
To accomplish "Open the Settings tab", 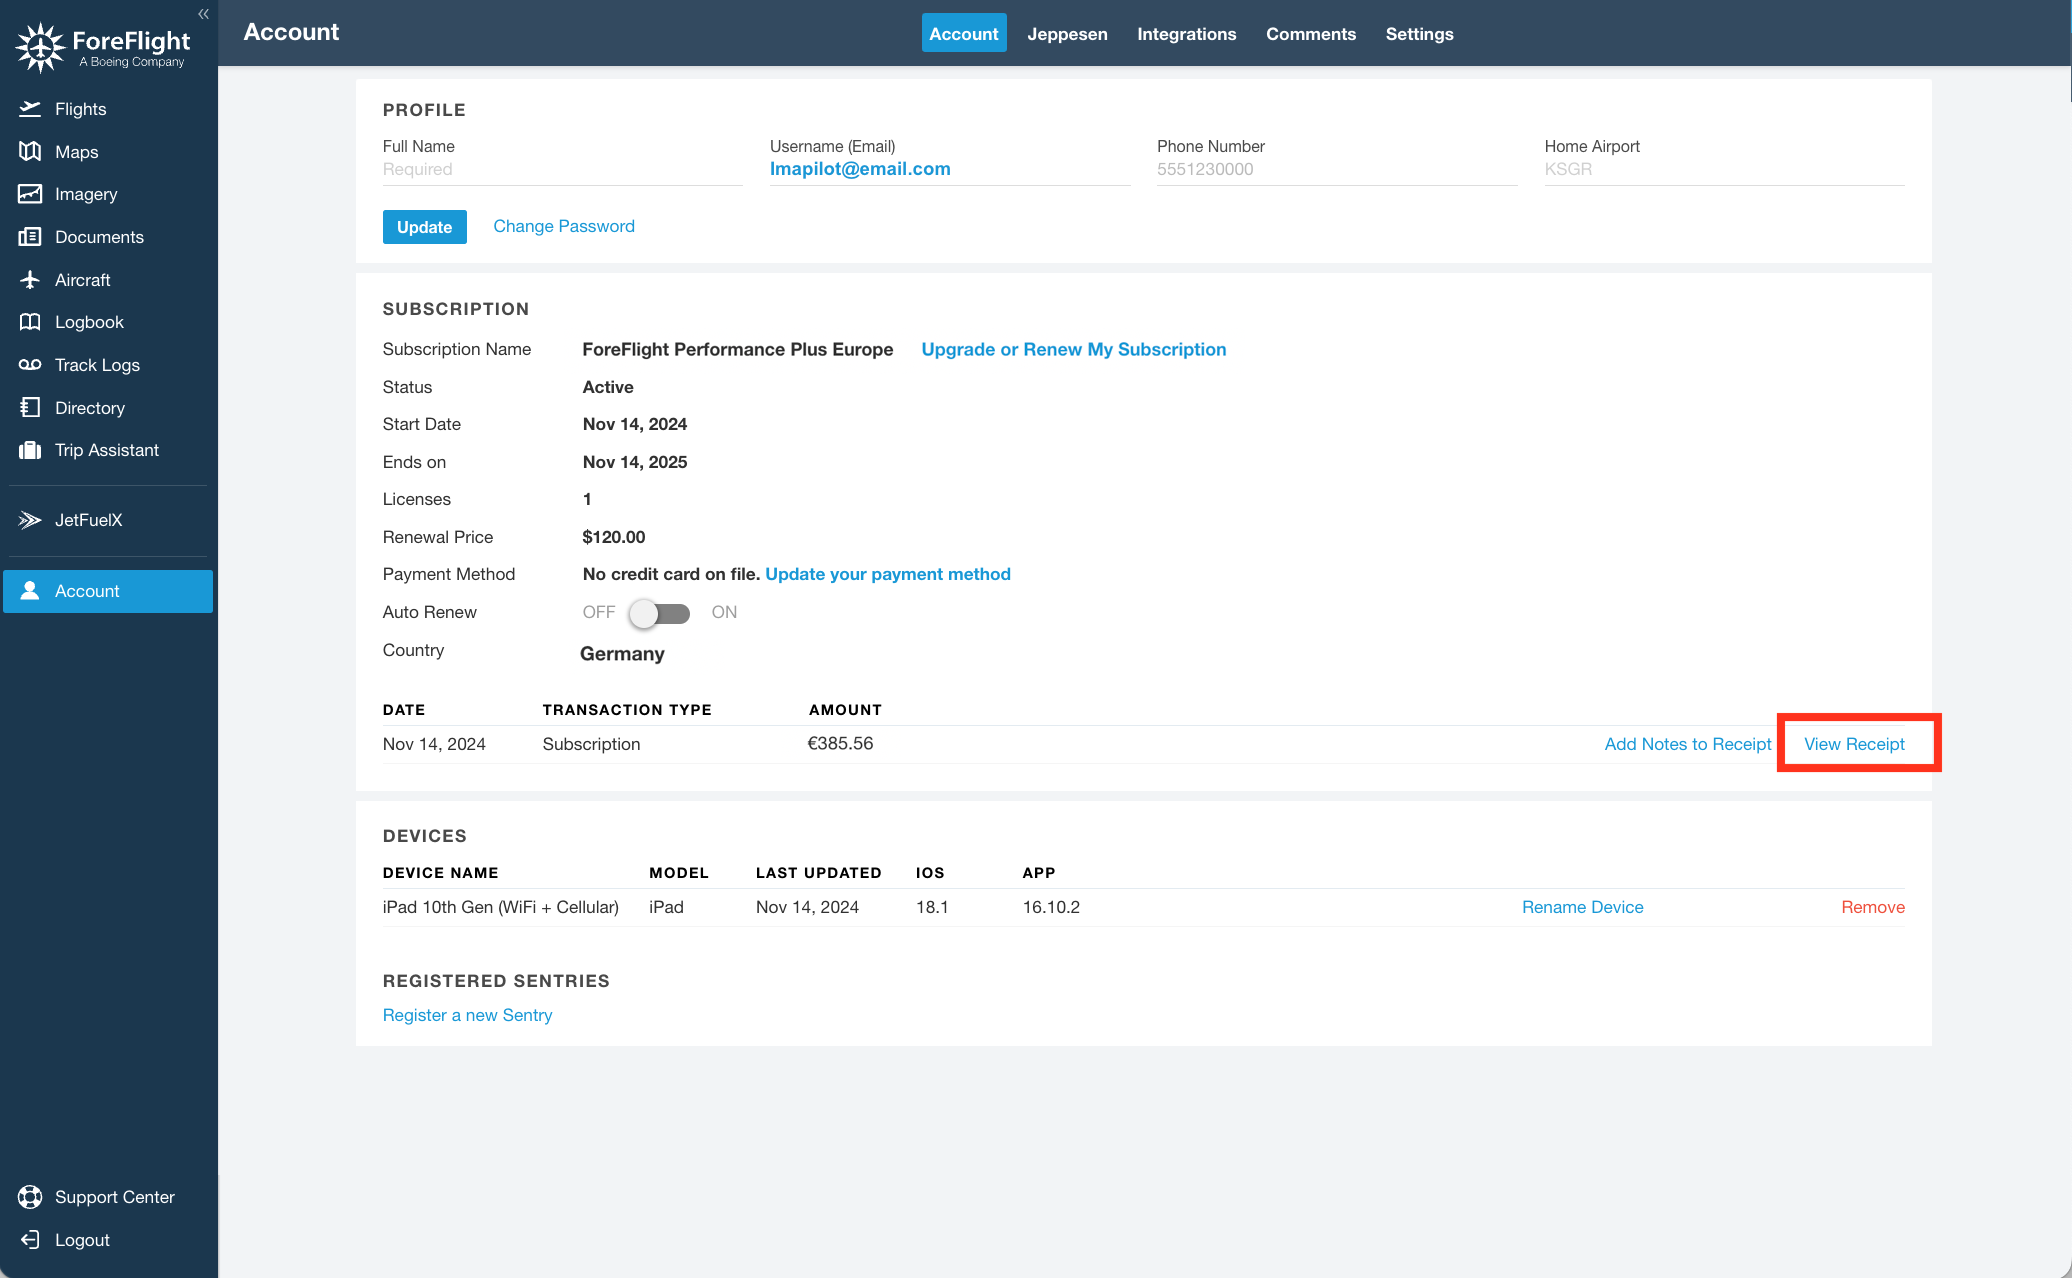I will click(1419, 34).
